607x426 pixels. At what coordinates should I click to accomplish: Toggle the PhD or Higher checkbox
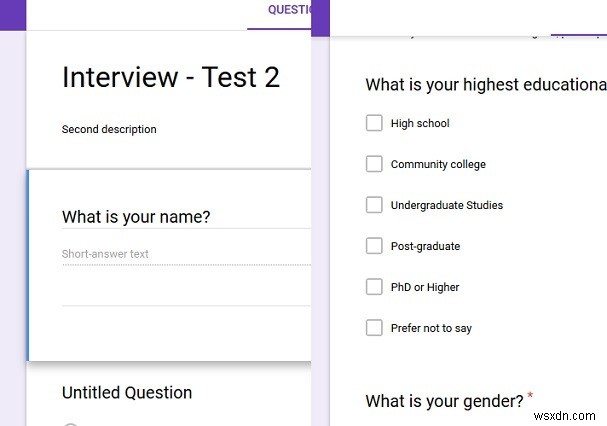tap(374, 287)
